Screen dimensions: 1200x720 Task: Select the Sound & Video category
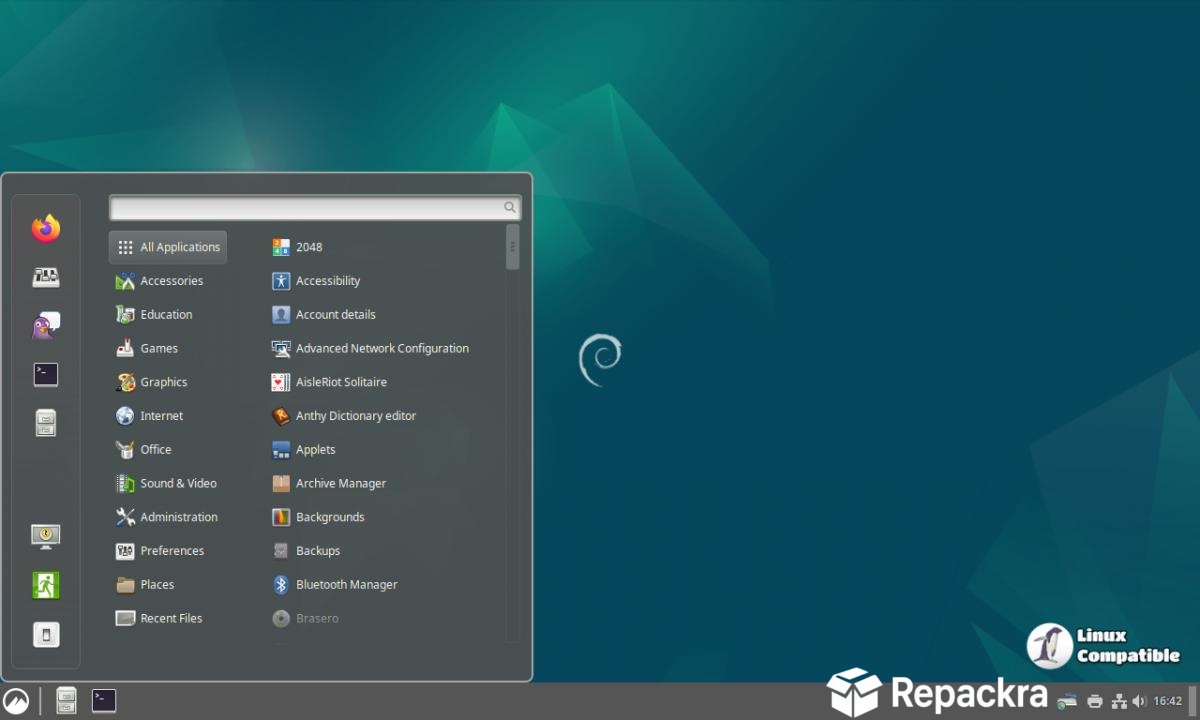coord(168,483)
